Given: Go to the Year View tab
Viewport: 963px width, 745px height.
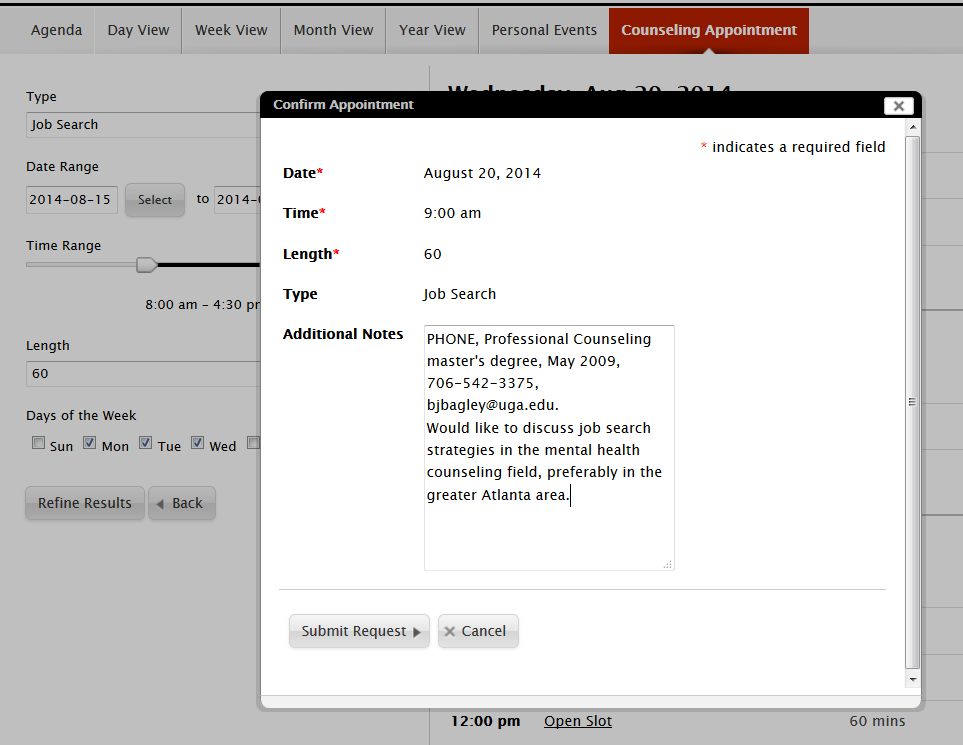Looking at the screenshot, I should [432, 30].
